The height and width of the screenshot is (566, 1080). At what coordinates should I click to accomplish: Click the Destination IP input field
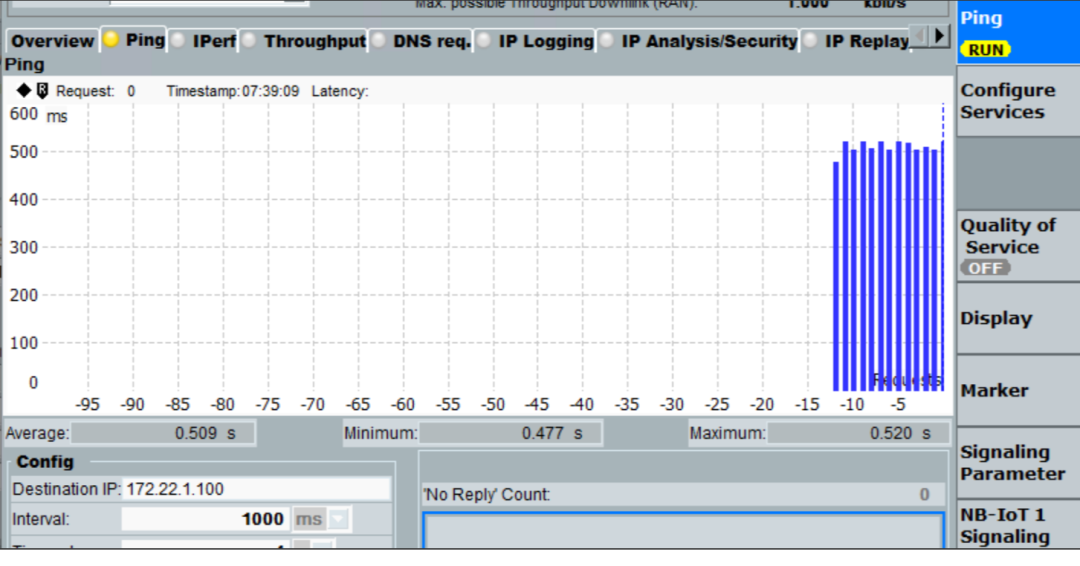256,489
